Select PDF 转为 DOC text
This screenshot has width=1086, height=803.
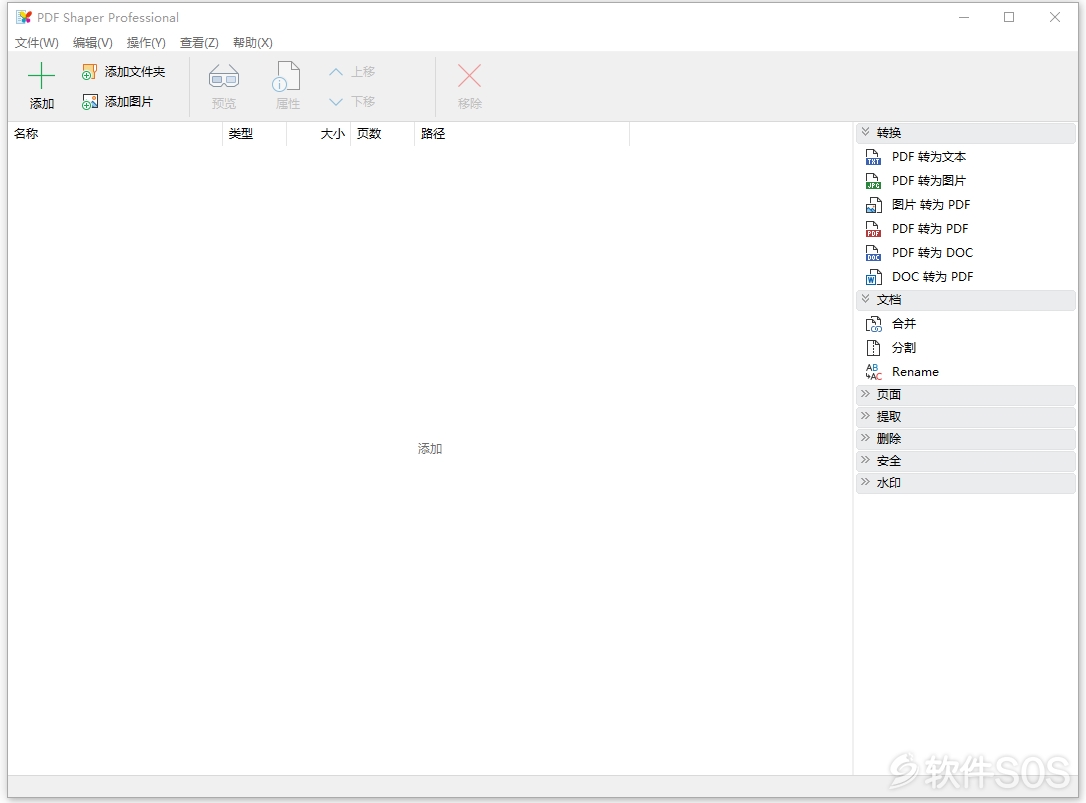click(932, 253)
